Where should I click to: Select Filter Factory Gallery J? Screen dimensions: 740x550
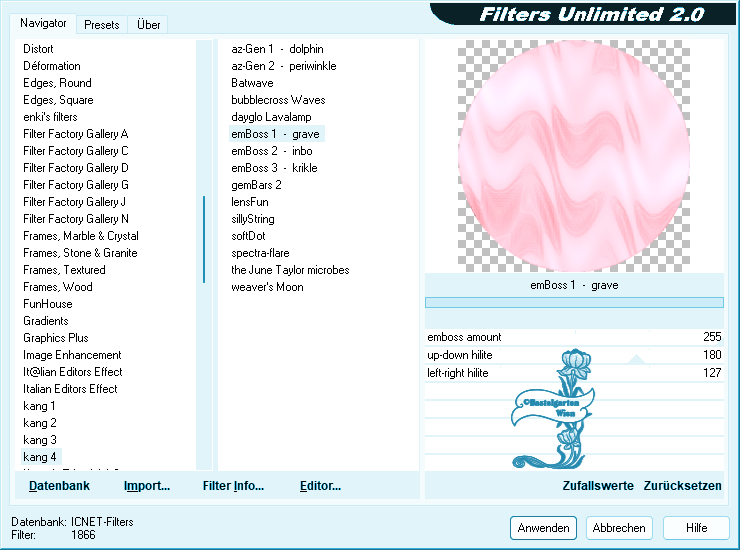point(75,202)
